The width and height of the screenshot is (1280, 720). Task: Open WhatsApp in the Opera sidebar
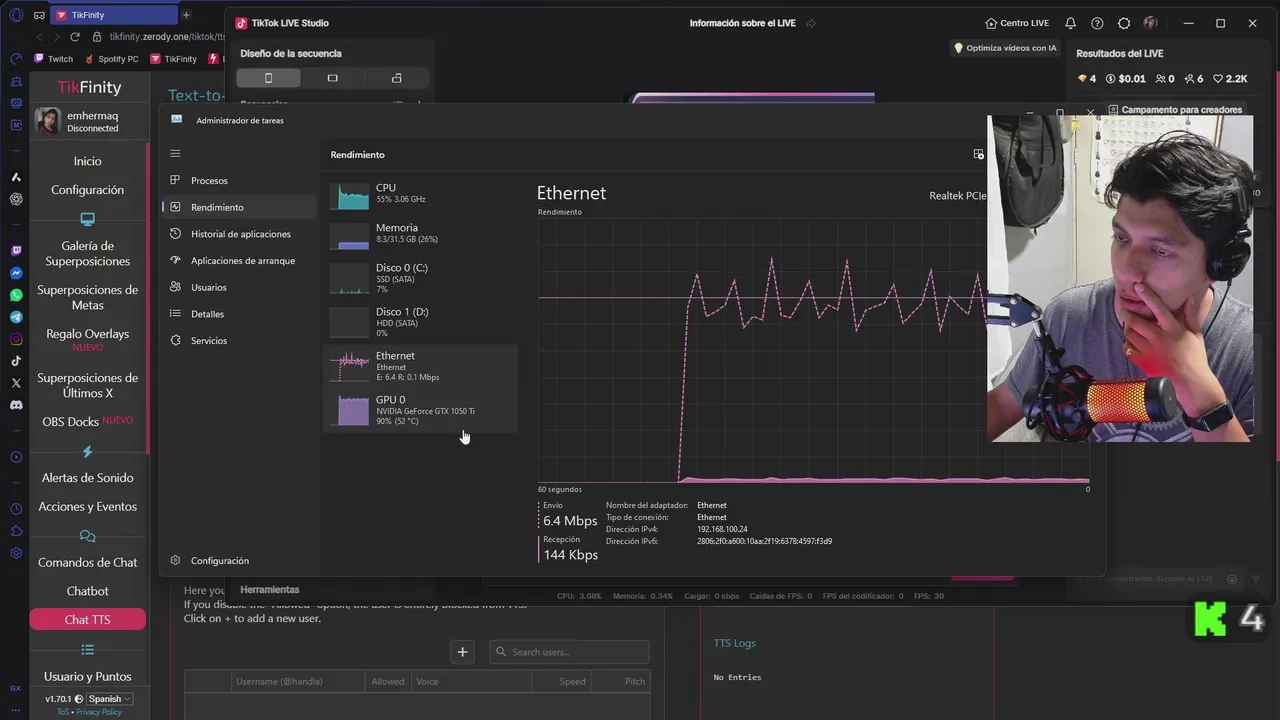[16, 295]
